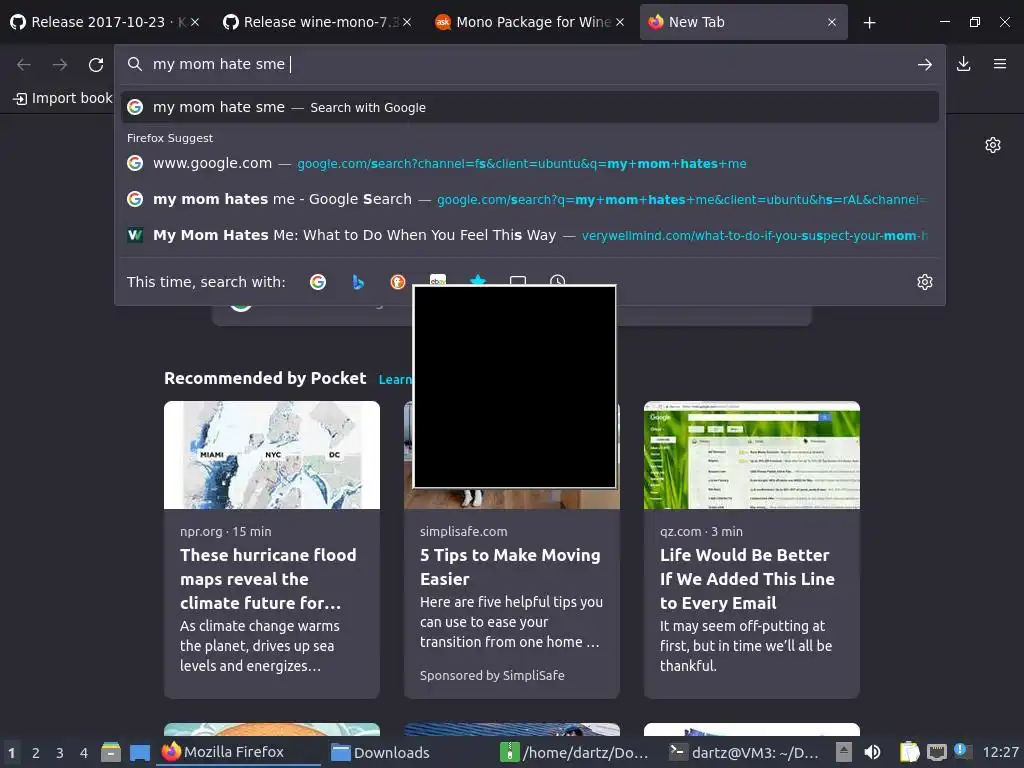Open the Learn more link by Pocket
The height and width of the screenshot is (768, 1024).
click(x=395, y=379)
